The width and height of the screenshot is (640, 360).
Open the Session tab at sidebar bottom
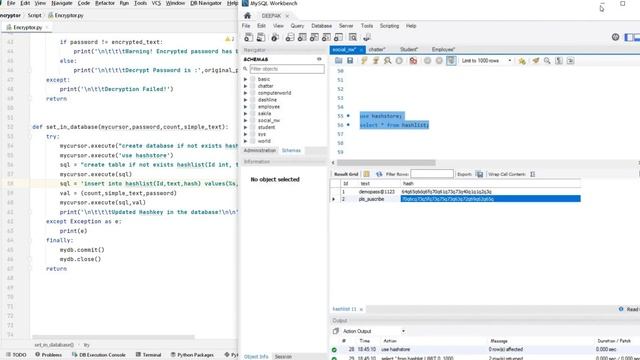coord(283,357)
